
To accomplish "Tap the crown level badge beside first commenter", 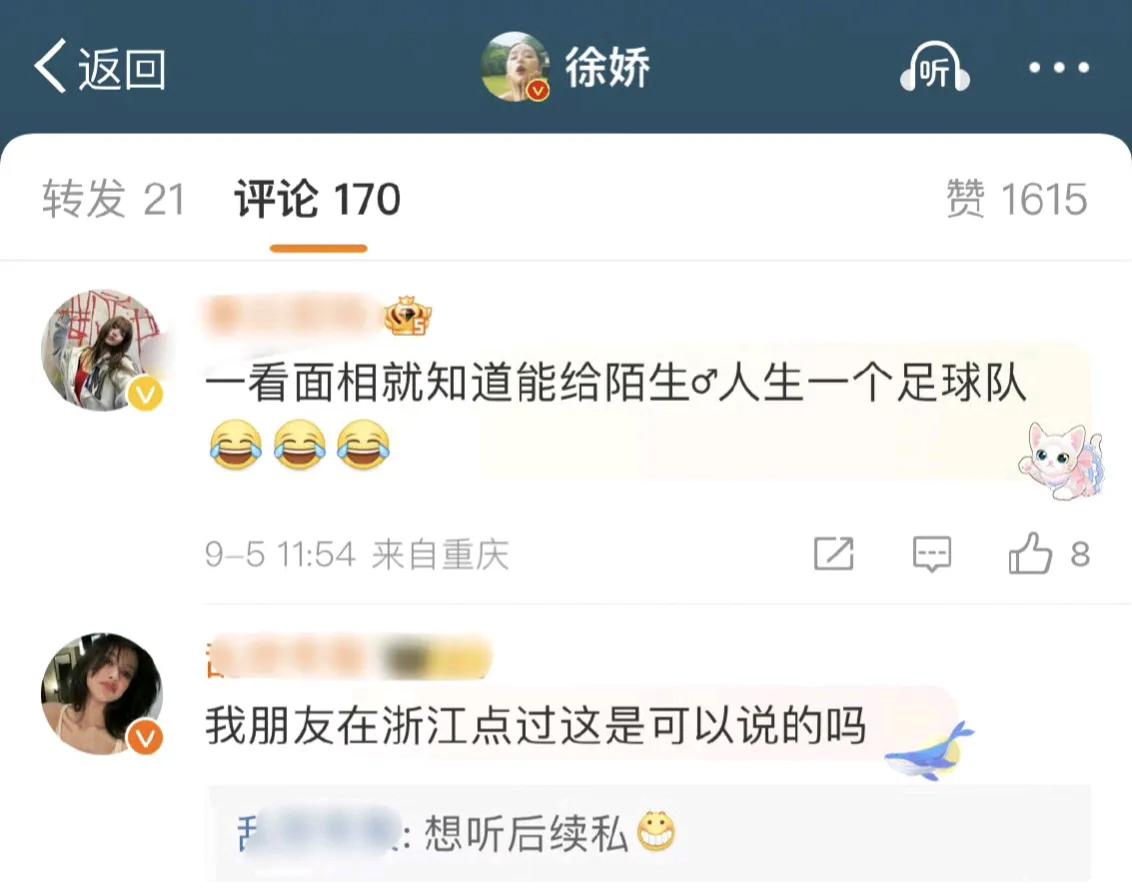I will click(x=408, y=316).
